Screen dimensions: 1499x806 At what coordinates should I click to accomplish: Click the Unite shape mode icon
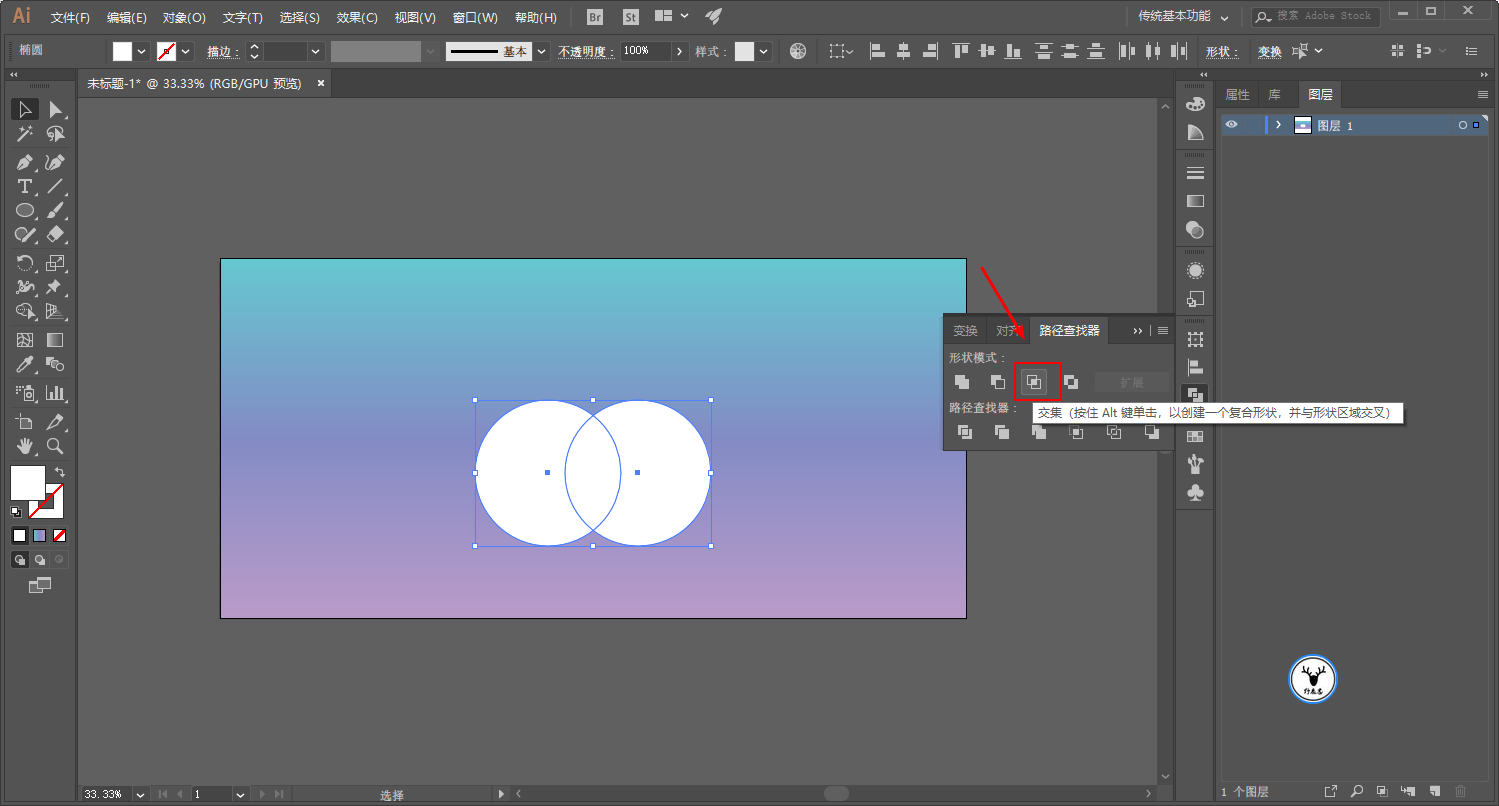[x=962, y=382]
